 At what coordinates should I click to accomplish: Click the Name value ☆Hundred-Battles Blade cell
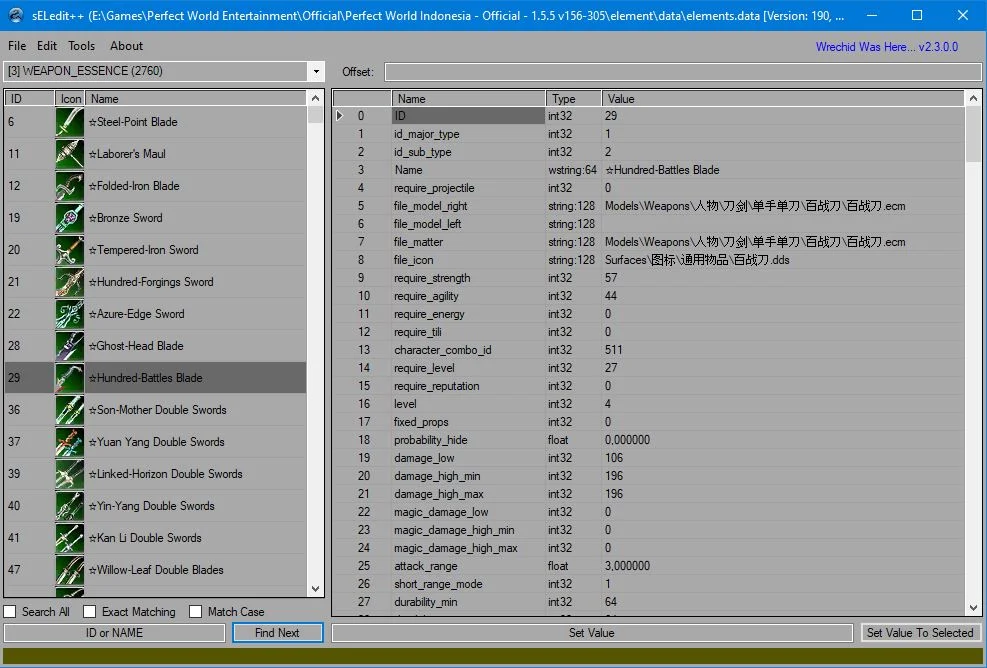click(x=782, y=170)
